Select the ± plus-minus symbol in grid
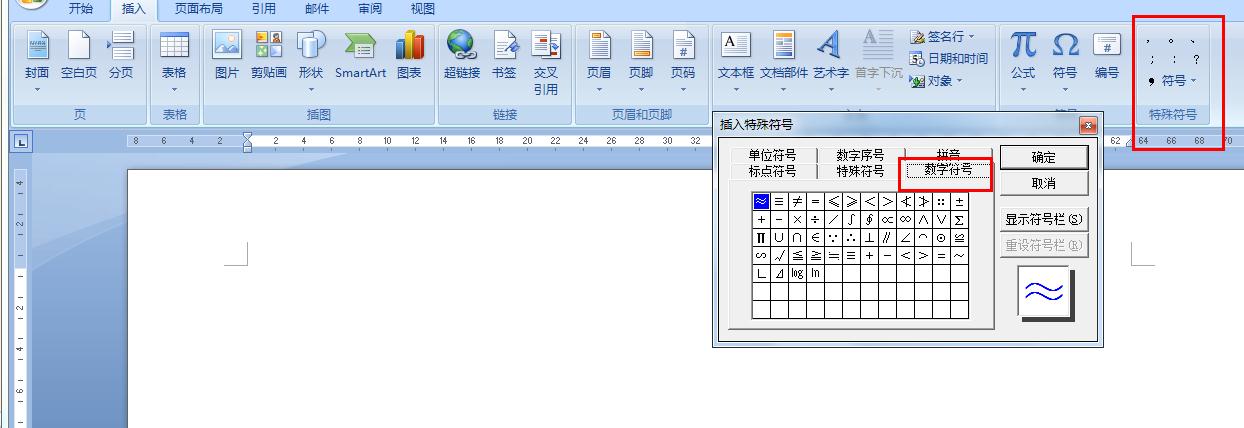The image size is (1244, 428). [959, 202]
